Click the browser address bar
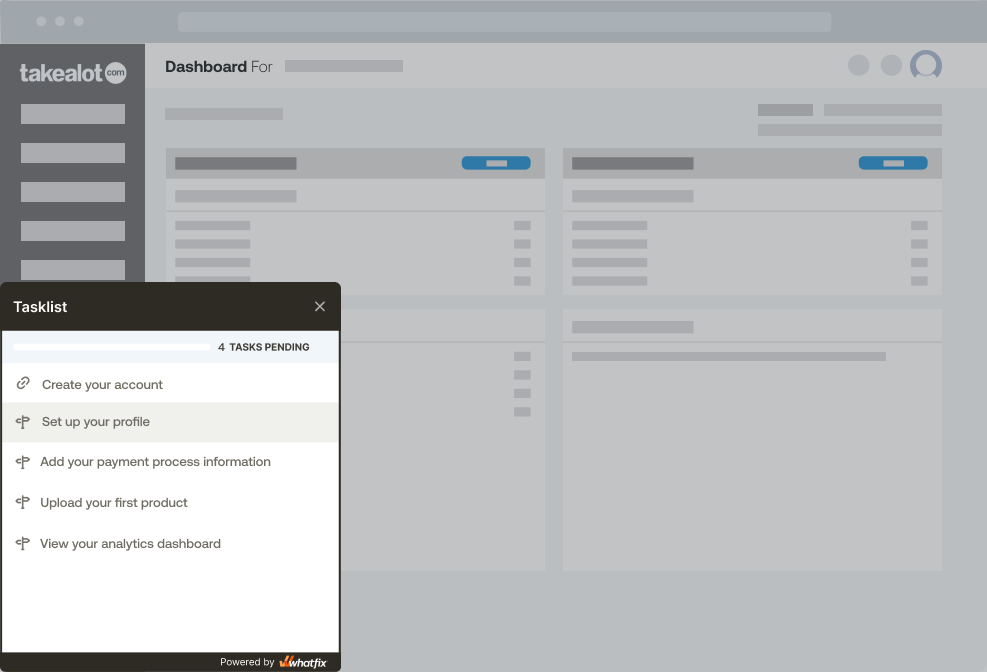The image size is (987, 672). point(504,21)
